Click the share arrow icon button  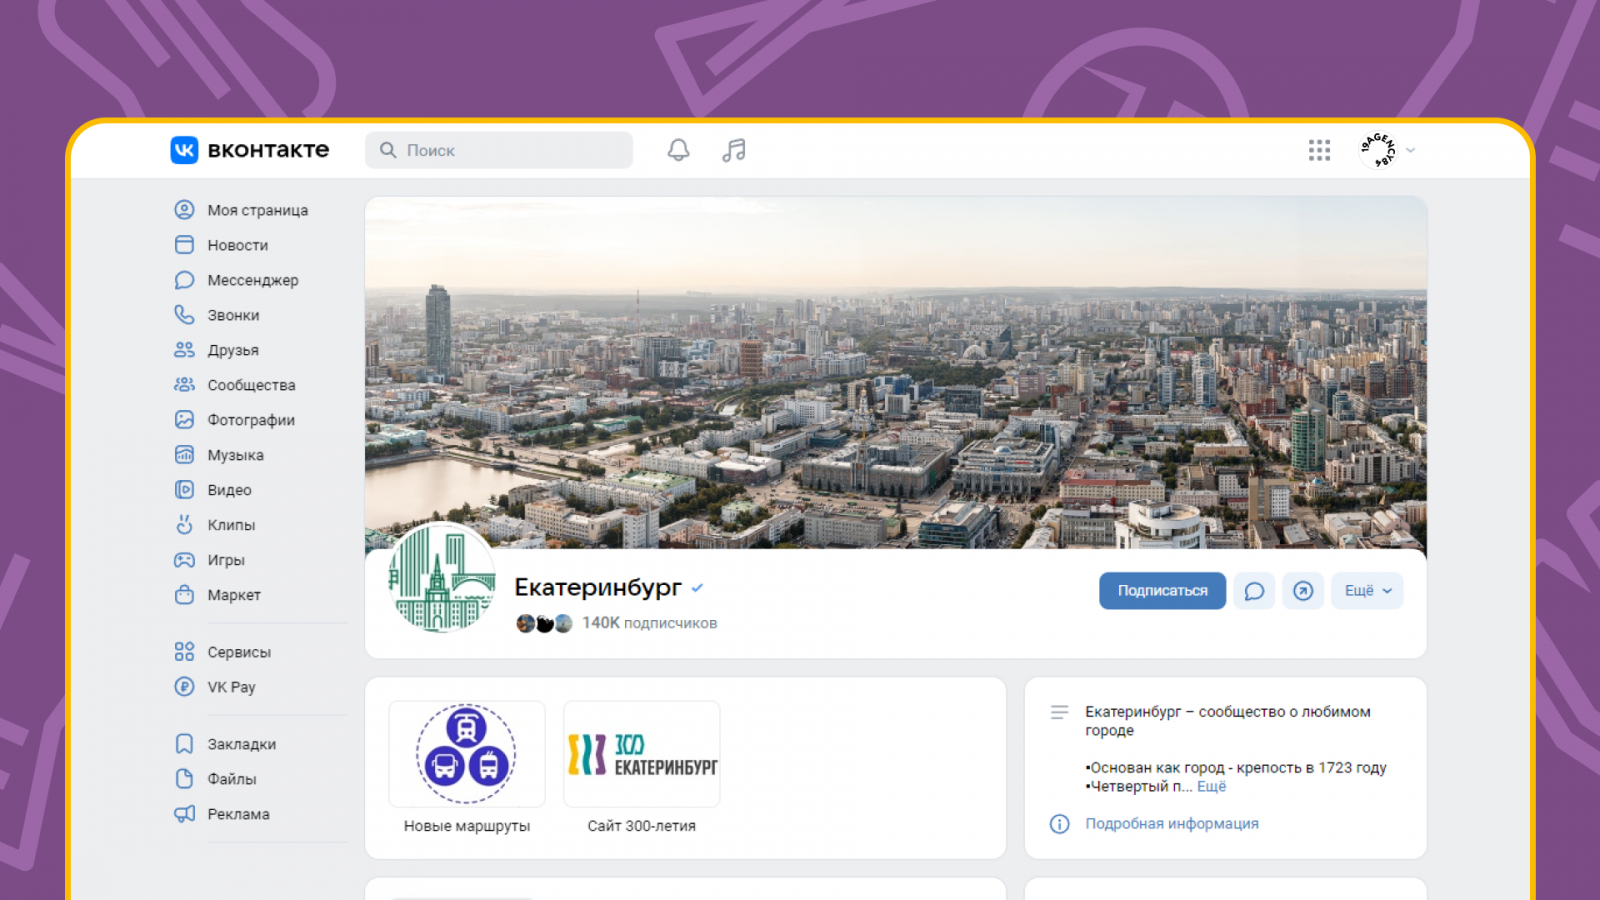pos(1303,591)
